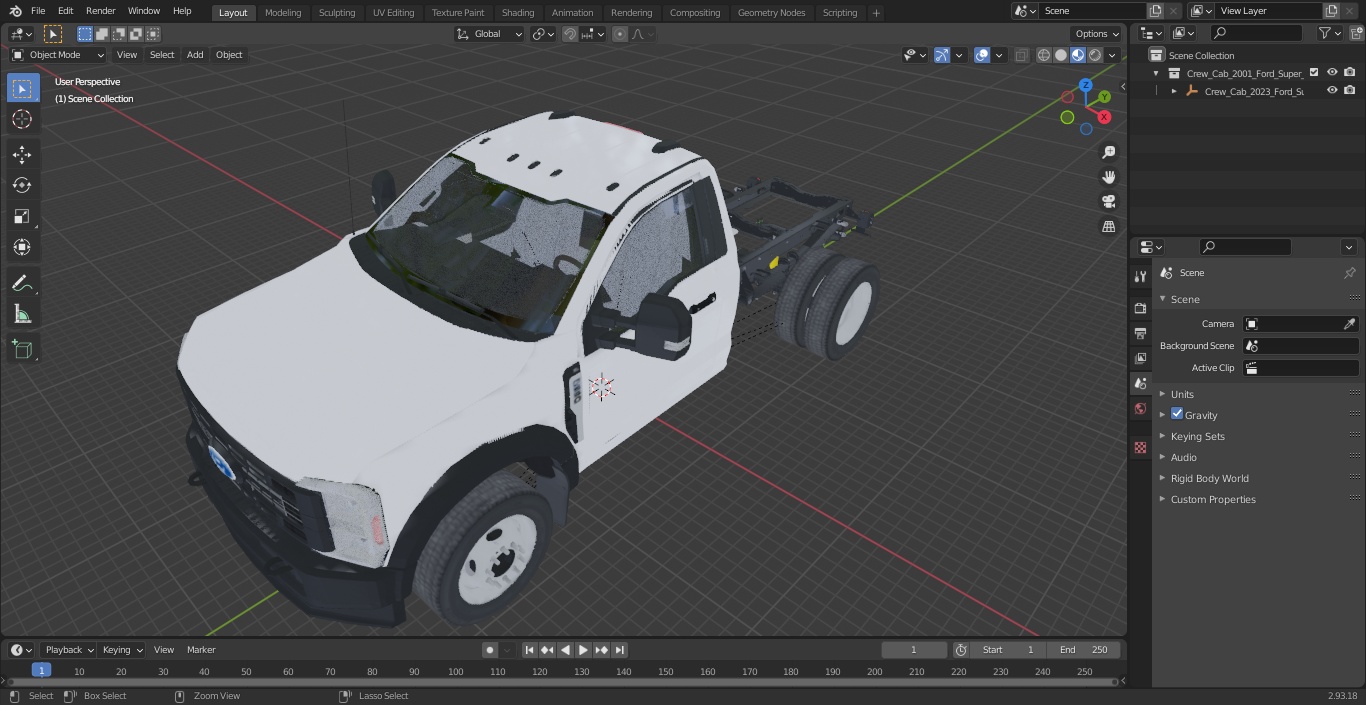Select the Add Cube tool

[22, 349]
